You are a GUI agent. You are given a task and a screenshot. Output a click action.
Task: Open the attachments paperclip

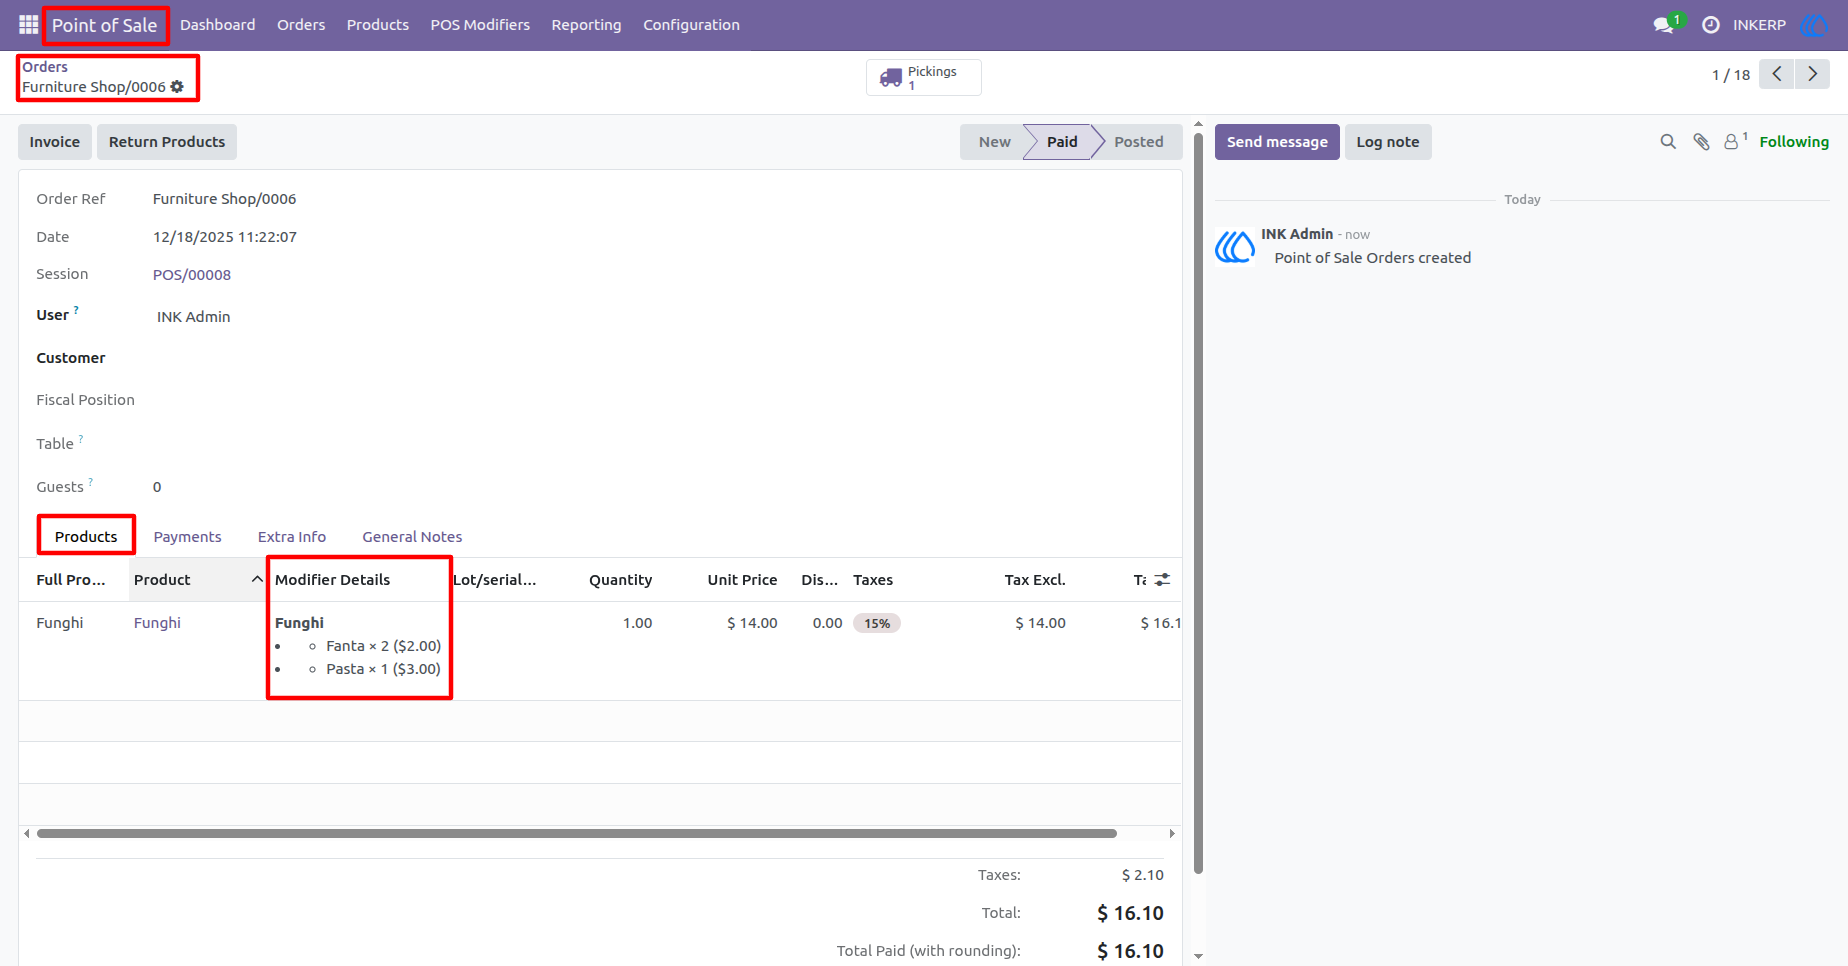pos(1701,142)
